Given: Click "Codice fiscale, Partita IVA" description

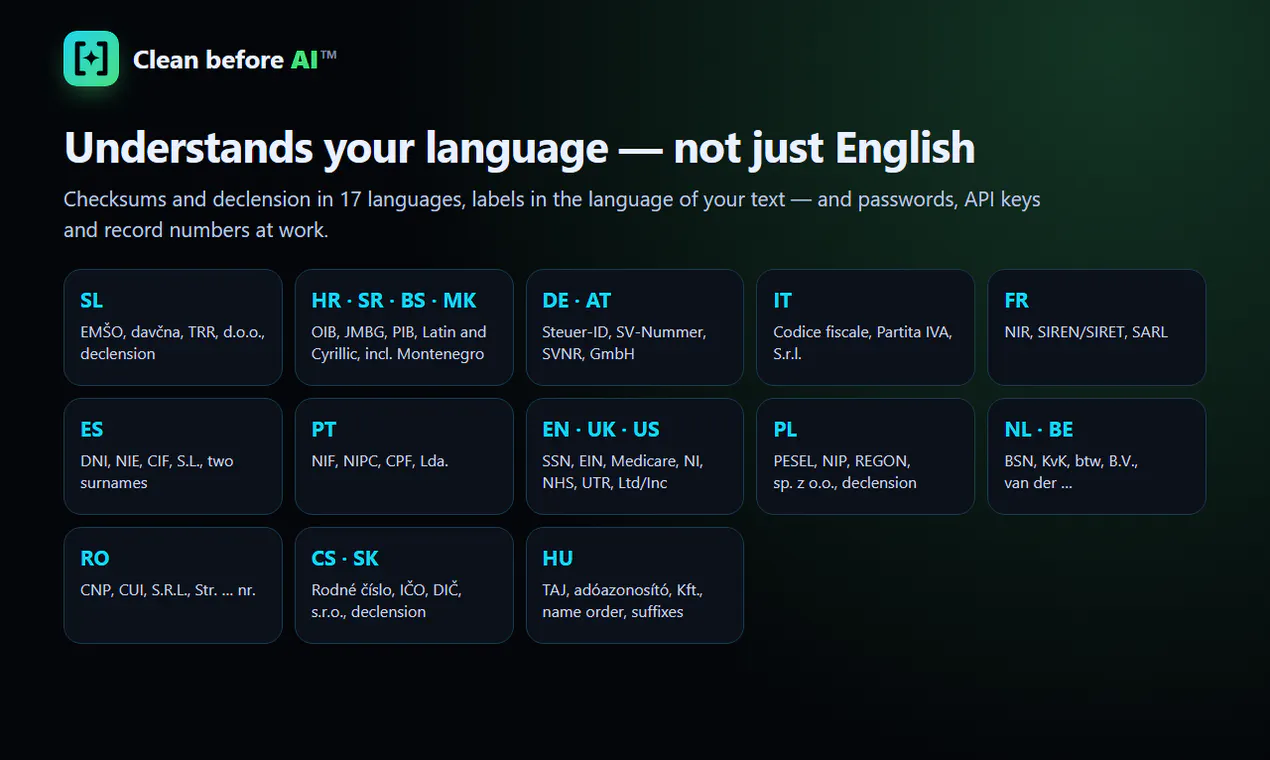Looking at the screenshot, I should pos(862,343).
